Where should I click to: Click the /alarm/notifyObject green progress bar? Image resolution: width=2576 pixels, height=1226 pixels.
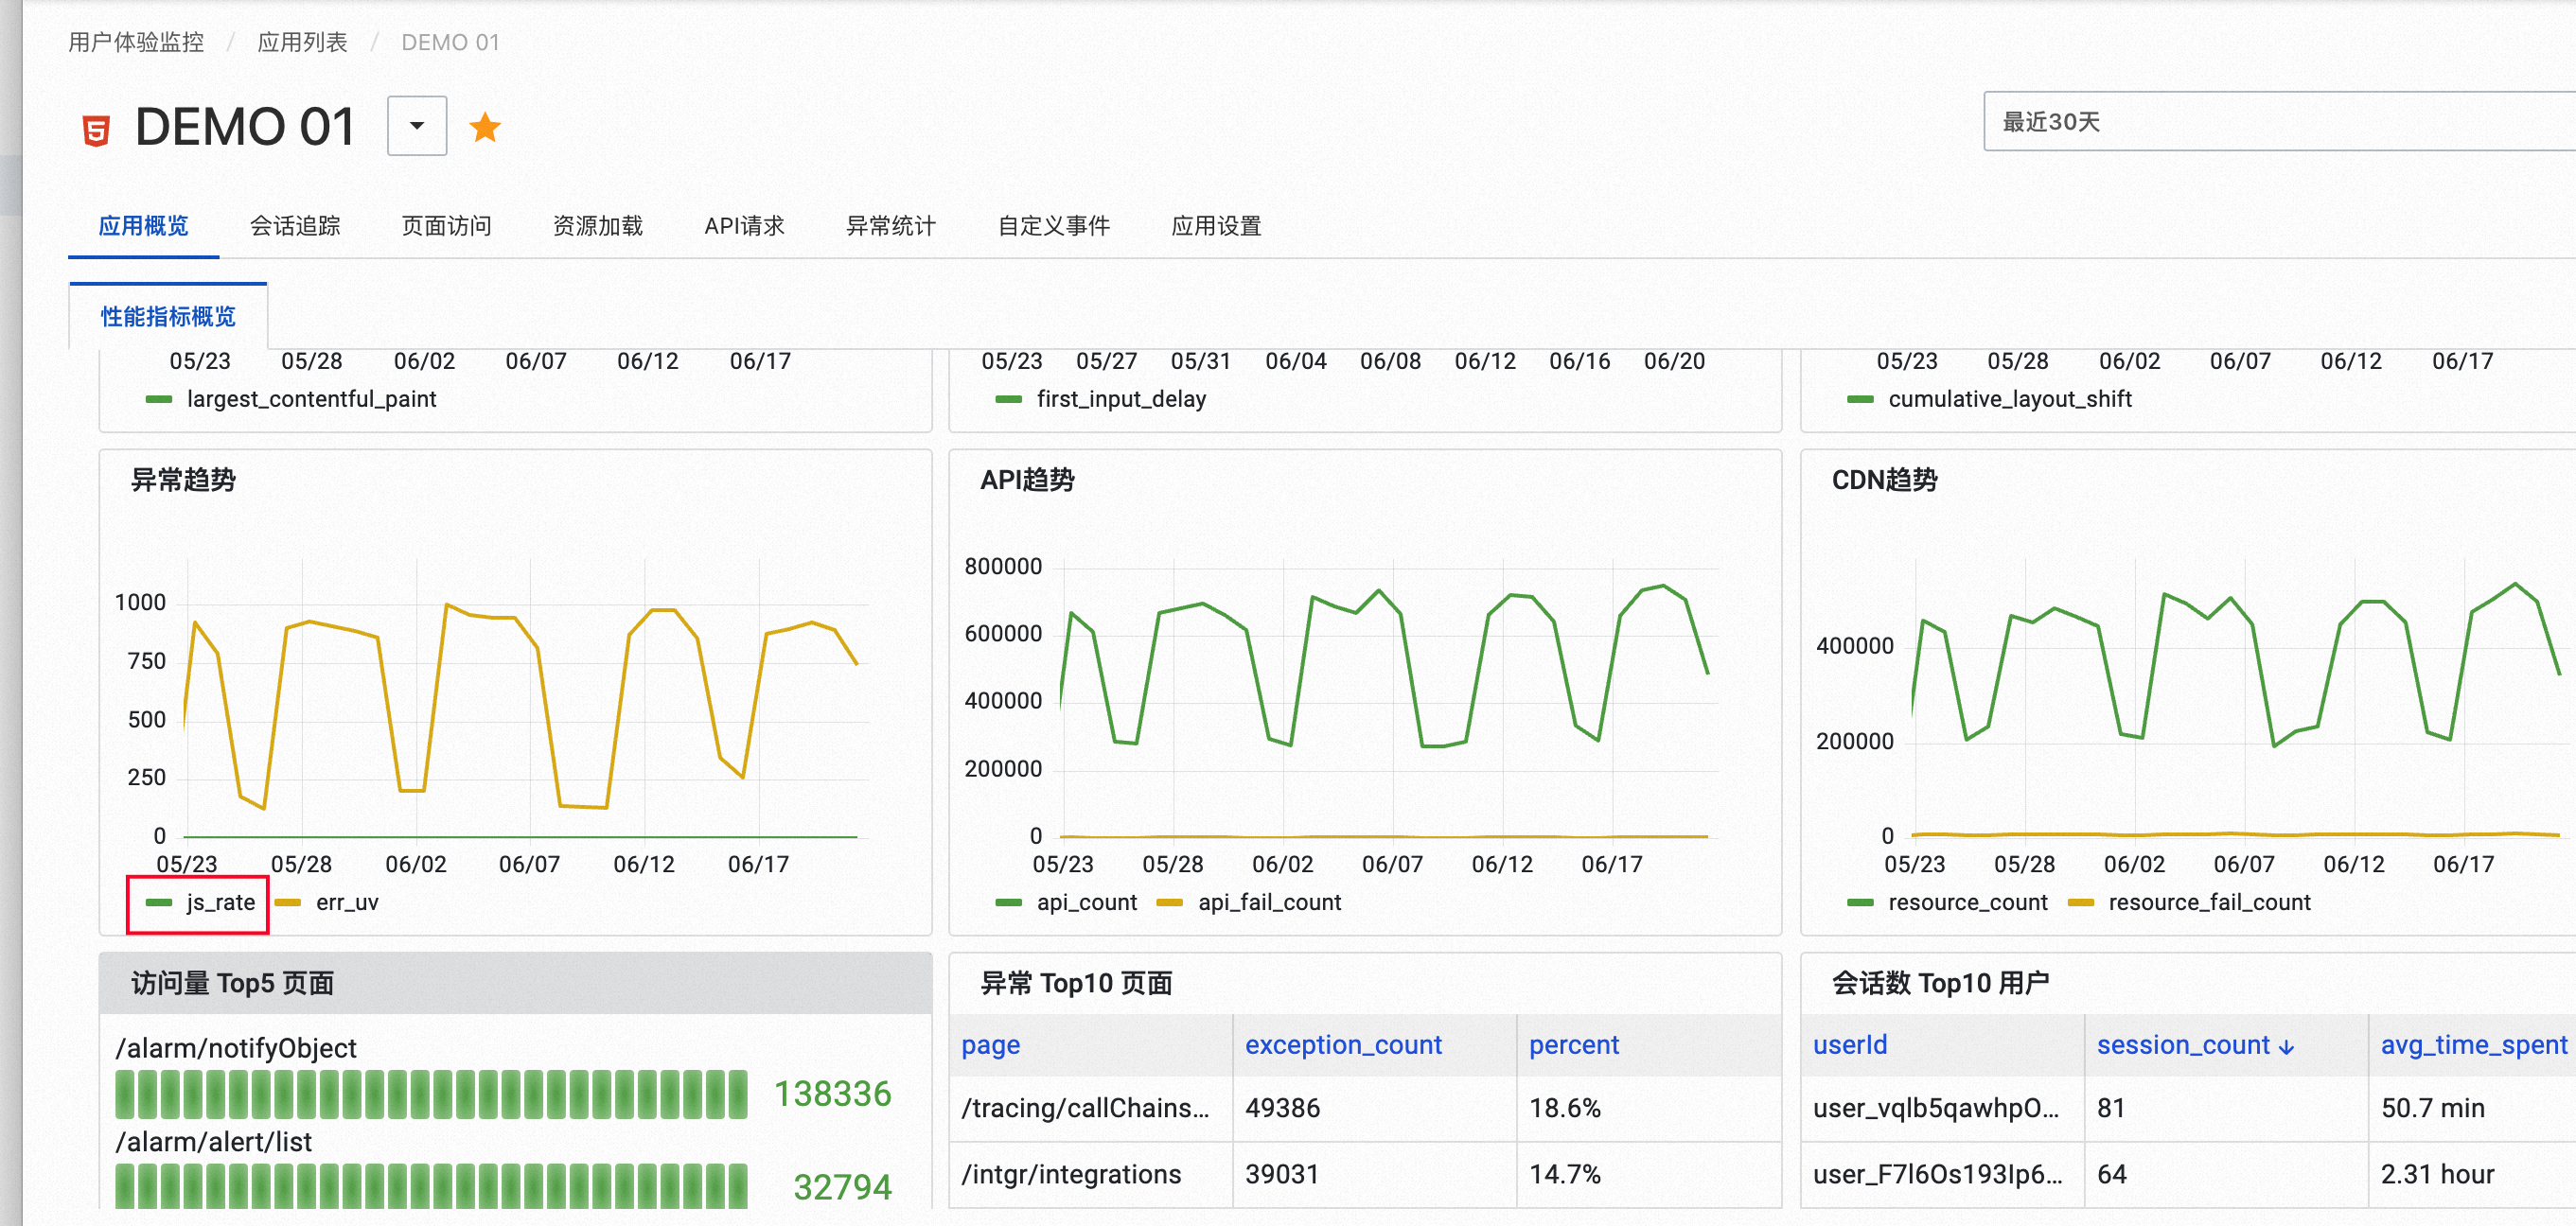(x=431, y=1094)
